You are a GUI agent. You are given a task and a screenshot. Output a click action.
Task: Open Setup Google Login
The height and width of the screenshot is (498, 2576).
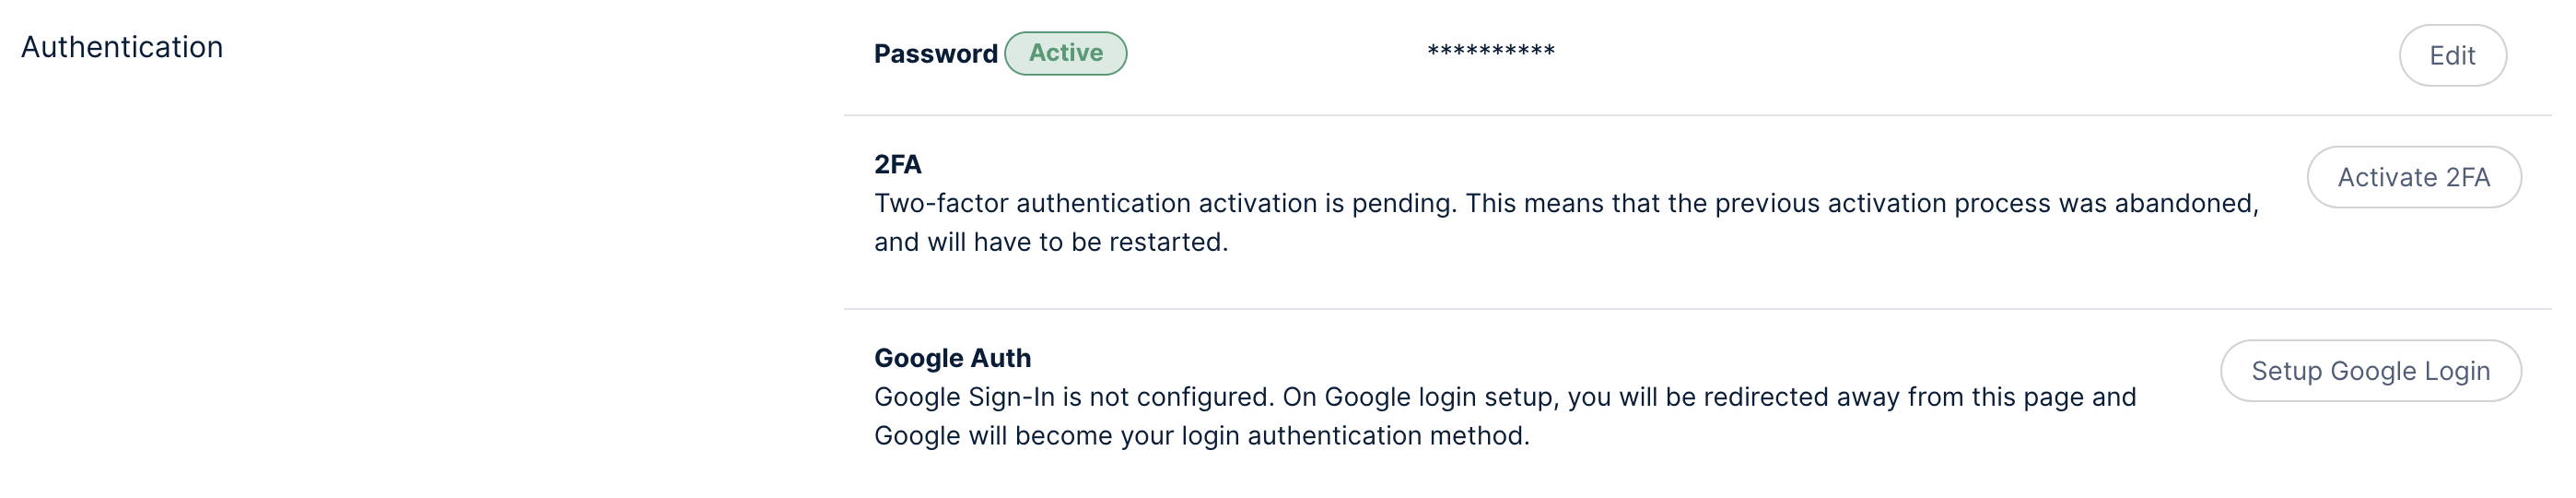click(2369, 371)
